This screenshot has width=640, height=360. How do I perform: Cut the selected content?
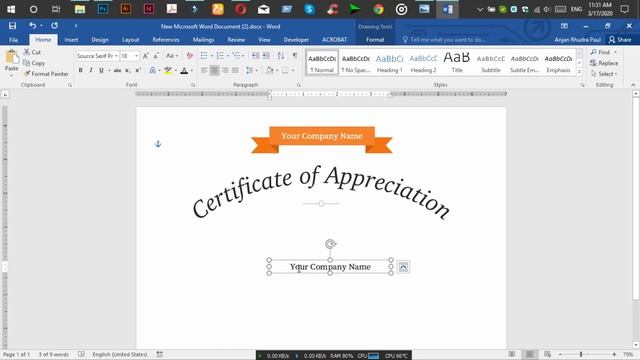click(x=32, y=52)
